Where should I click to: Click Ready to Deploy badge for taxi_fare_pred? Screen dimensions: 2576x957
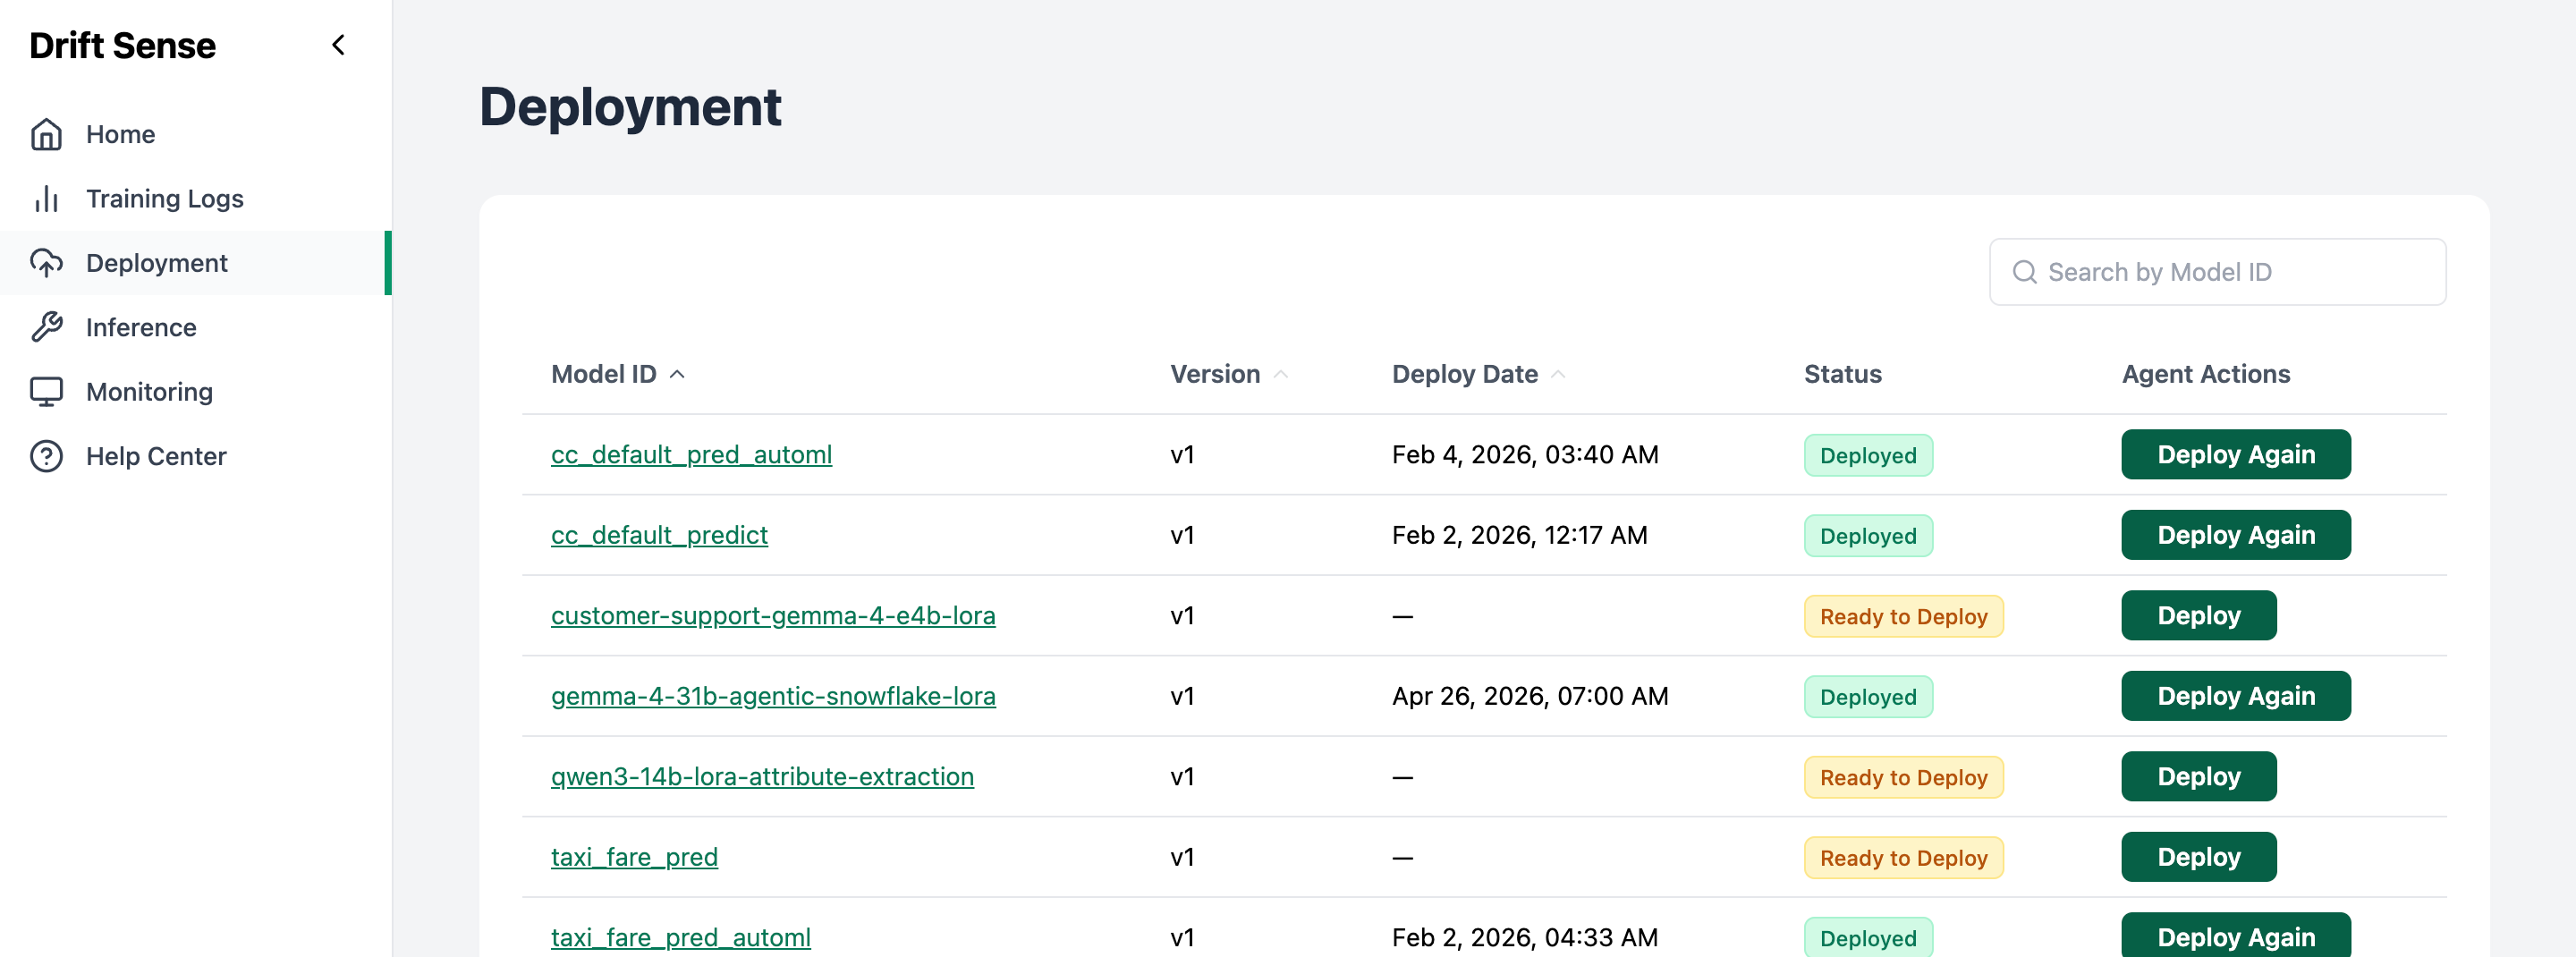point(1903,858)
